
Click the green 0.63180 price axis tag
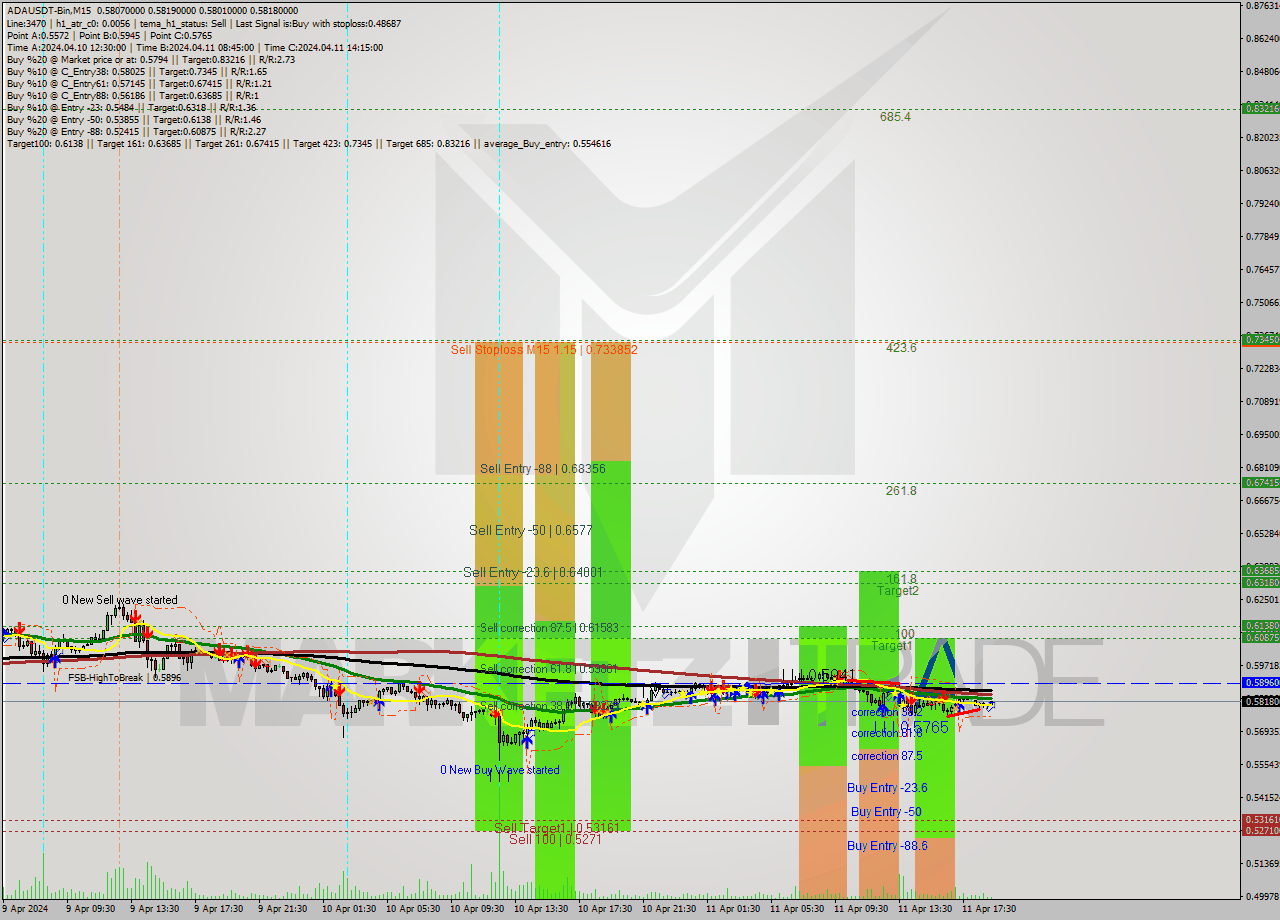(x=1260, y=583)
